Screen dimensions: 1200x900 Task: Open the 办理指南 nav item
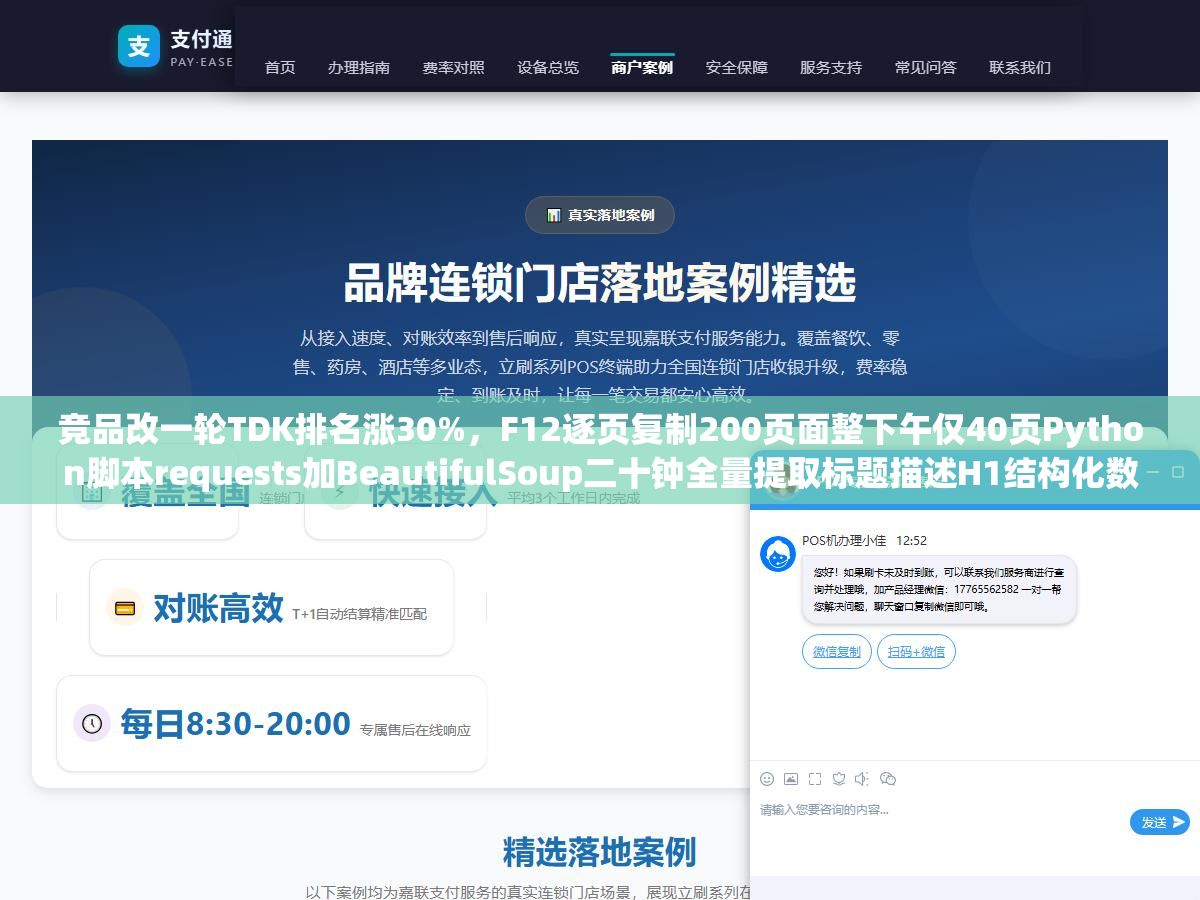pos(359,67)
